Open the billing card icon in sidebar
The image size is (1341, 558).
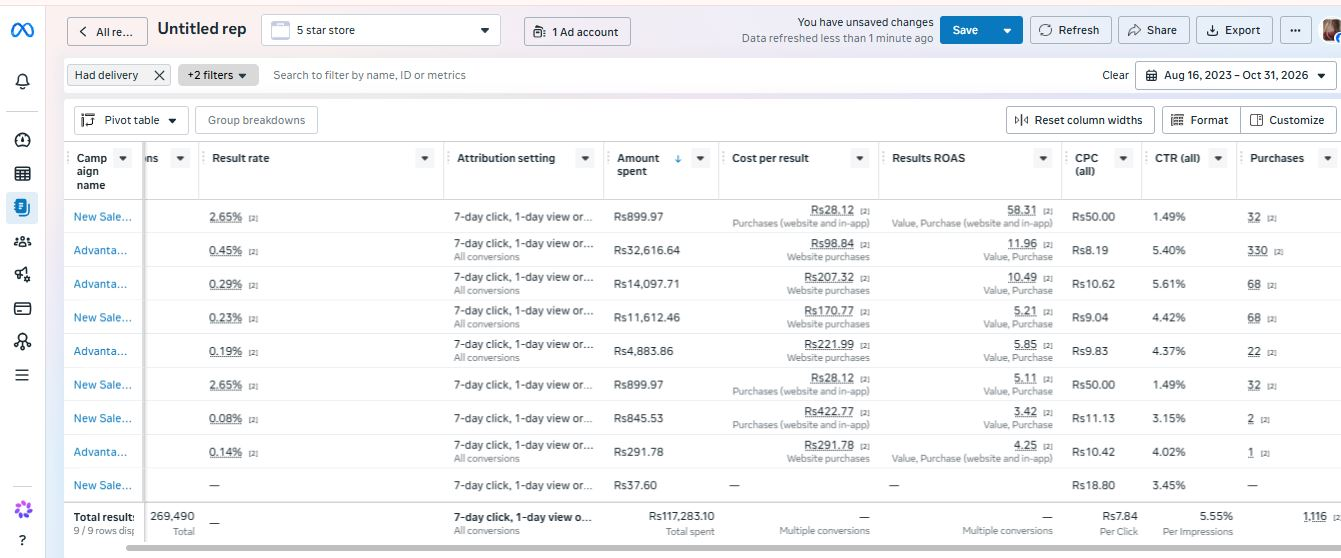[x=22, y=308]
